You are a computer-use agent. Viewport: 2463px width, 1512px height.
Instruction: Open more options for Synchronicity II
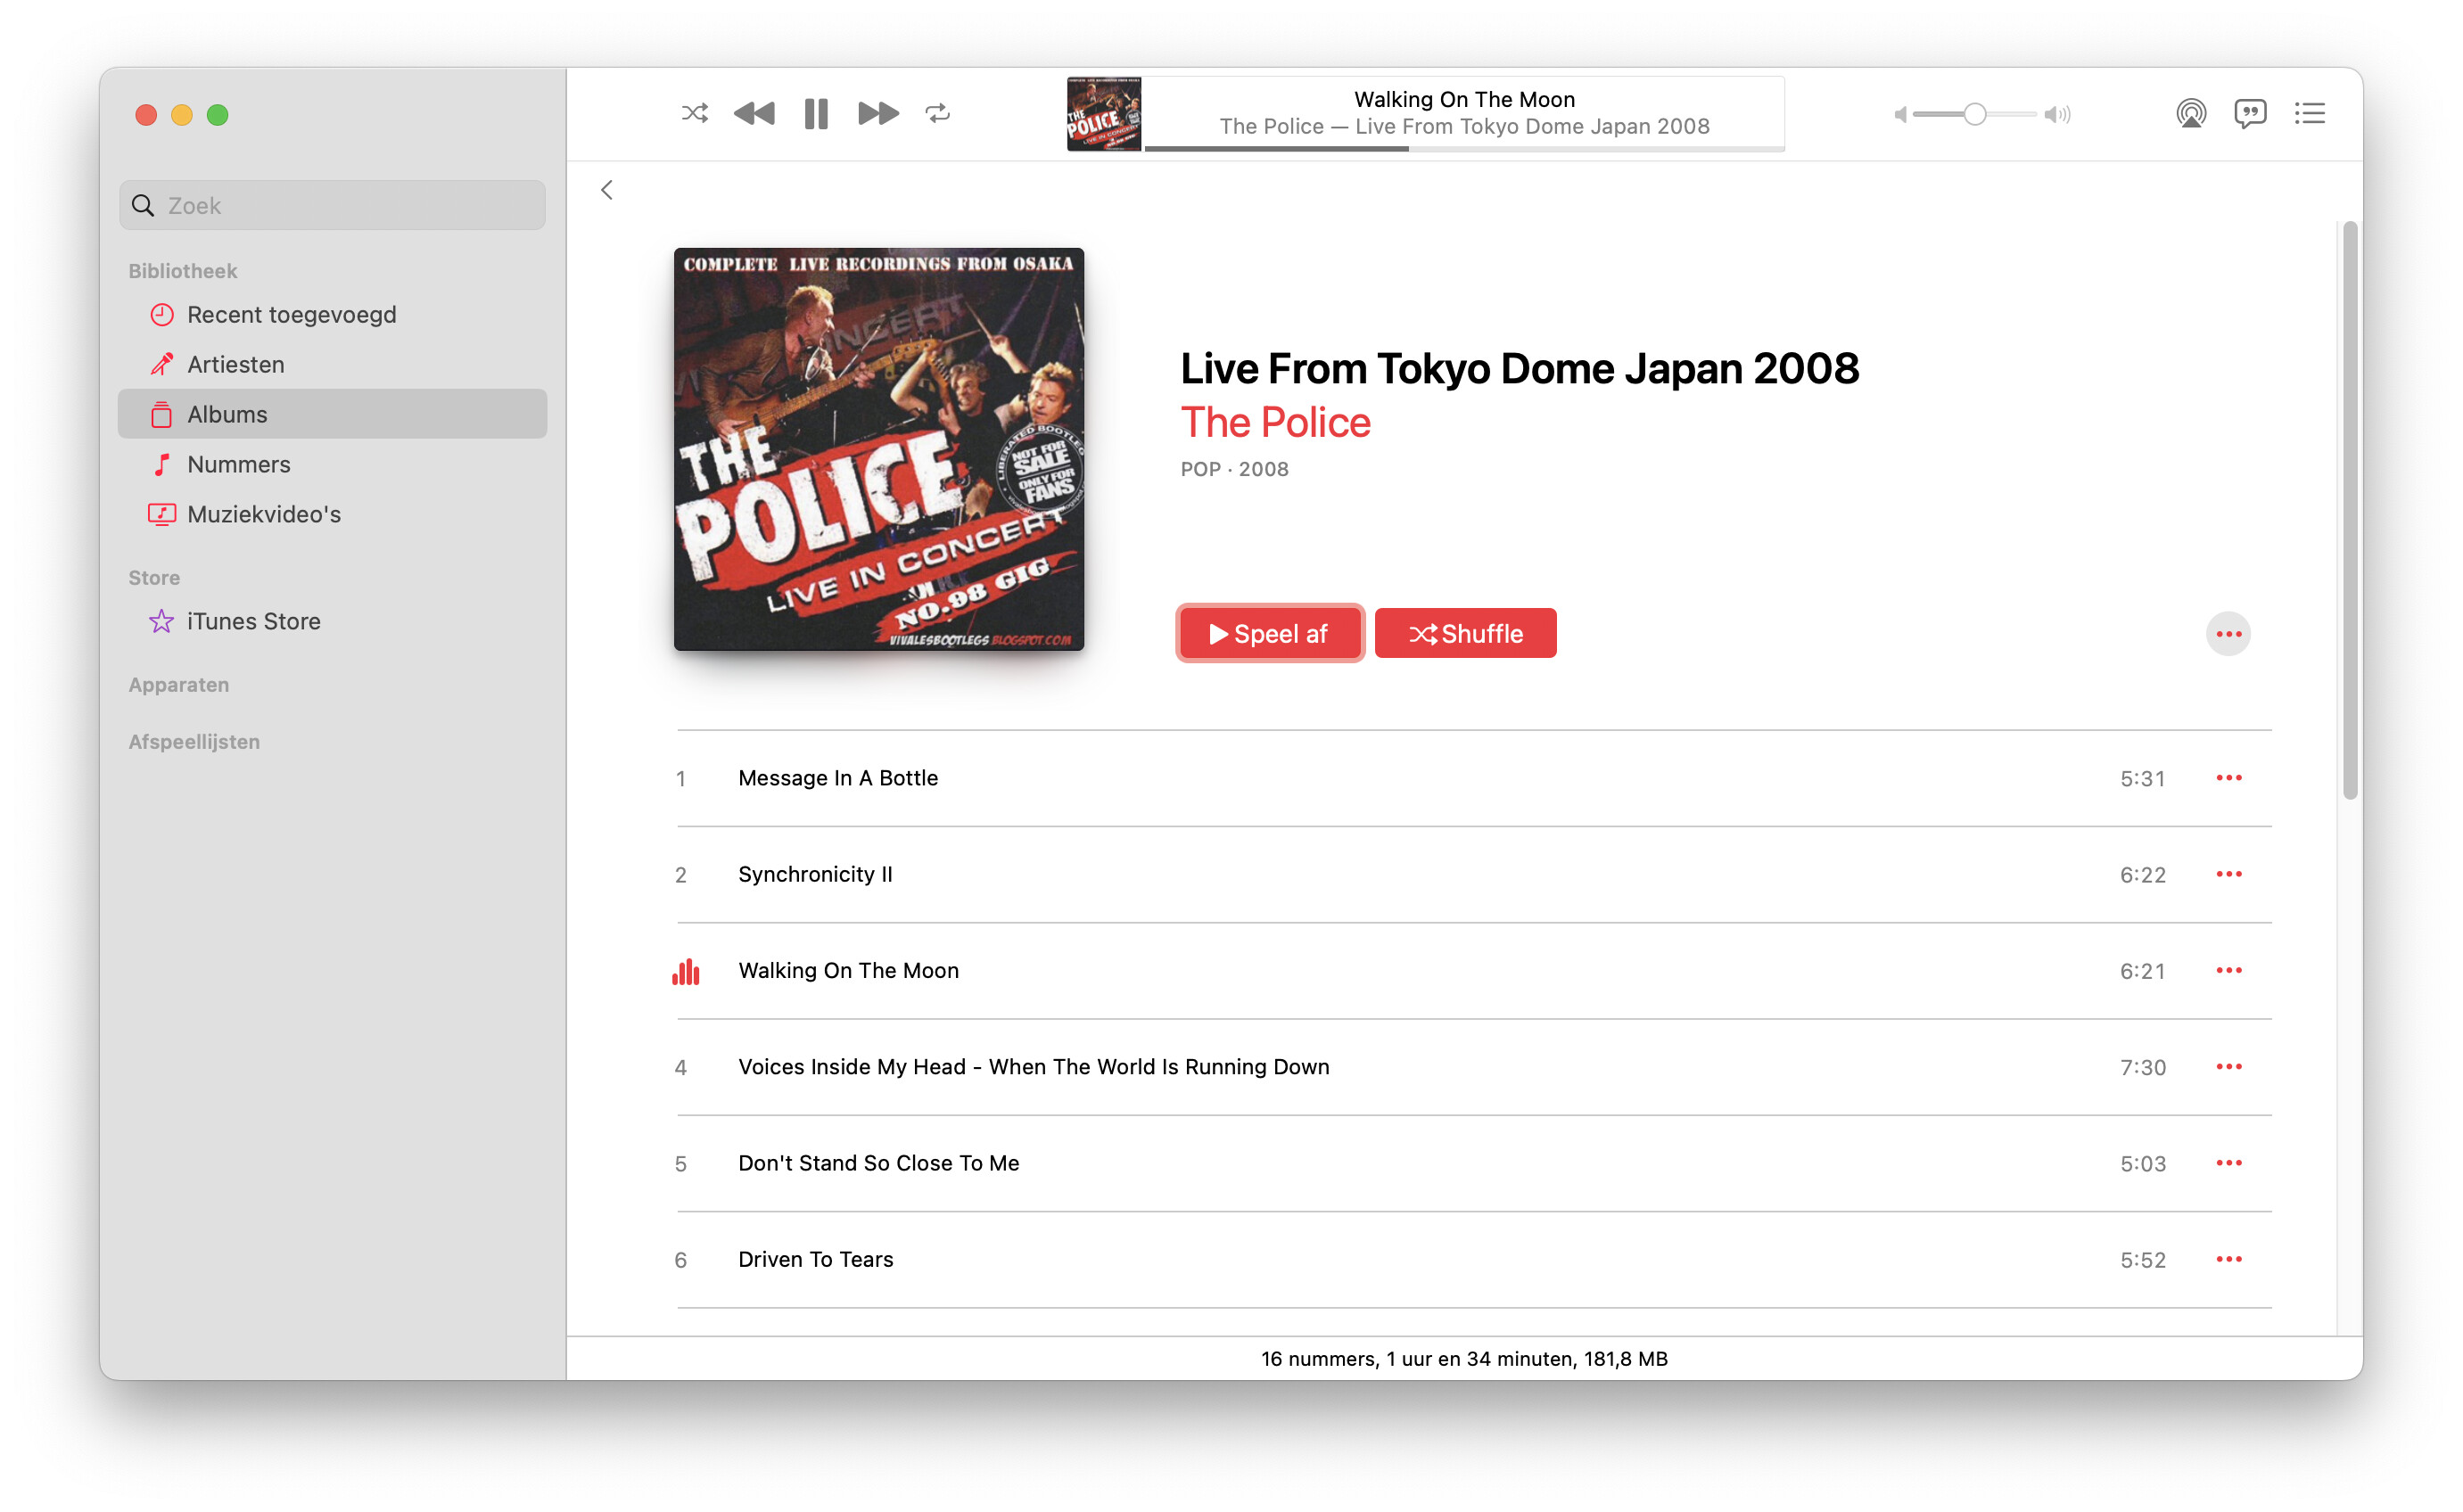(x=2229, y=874)
